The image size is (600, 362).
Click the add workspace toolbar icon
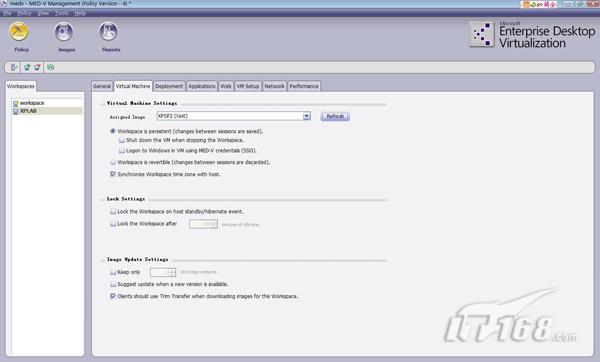(x=27, y=67)
